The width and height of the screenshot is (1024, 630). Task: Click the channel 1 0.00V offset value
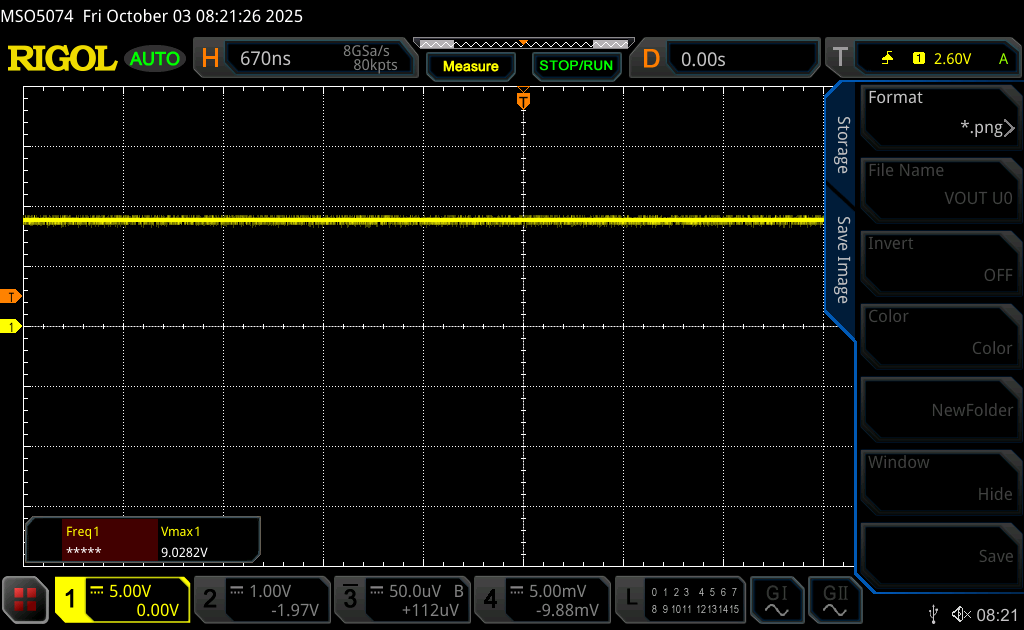pyautogui.click(x=157, y=610)
